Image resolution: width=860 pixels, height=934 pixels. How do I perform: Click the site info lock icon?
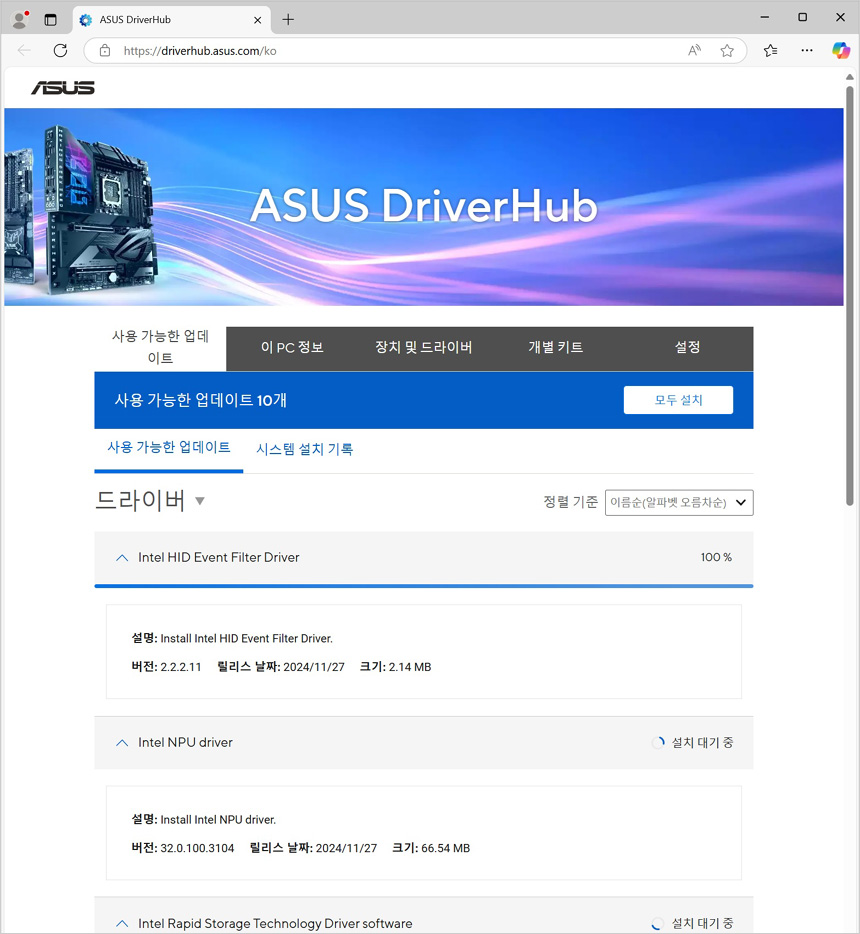[105, 51]
